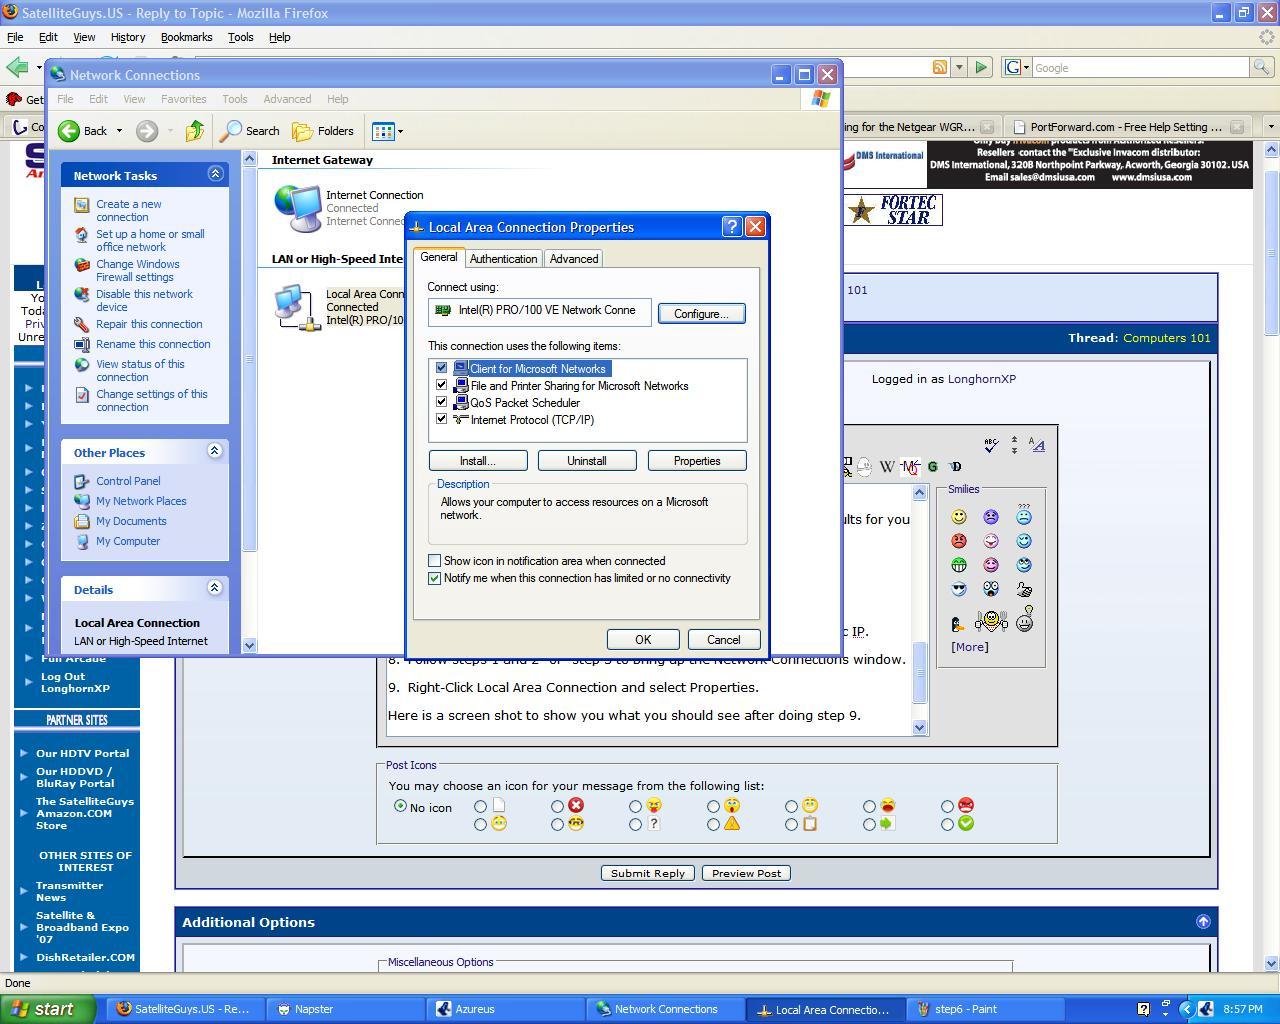Open Firefox Bookmarks menu

click(x=186, y=37)
